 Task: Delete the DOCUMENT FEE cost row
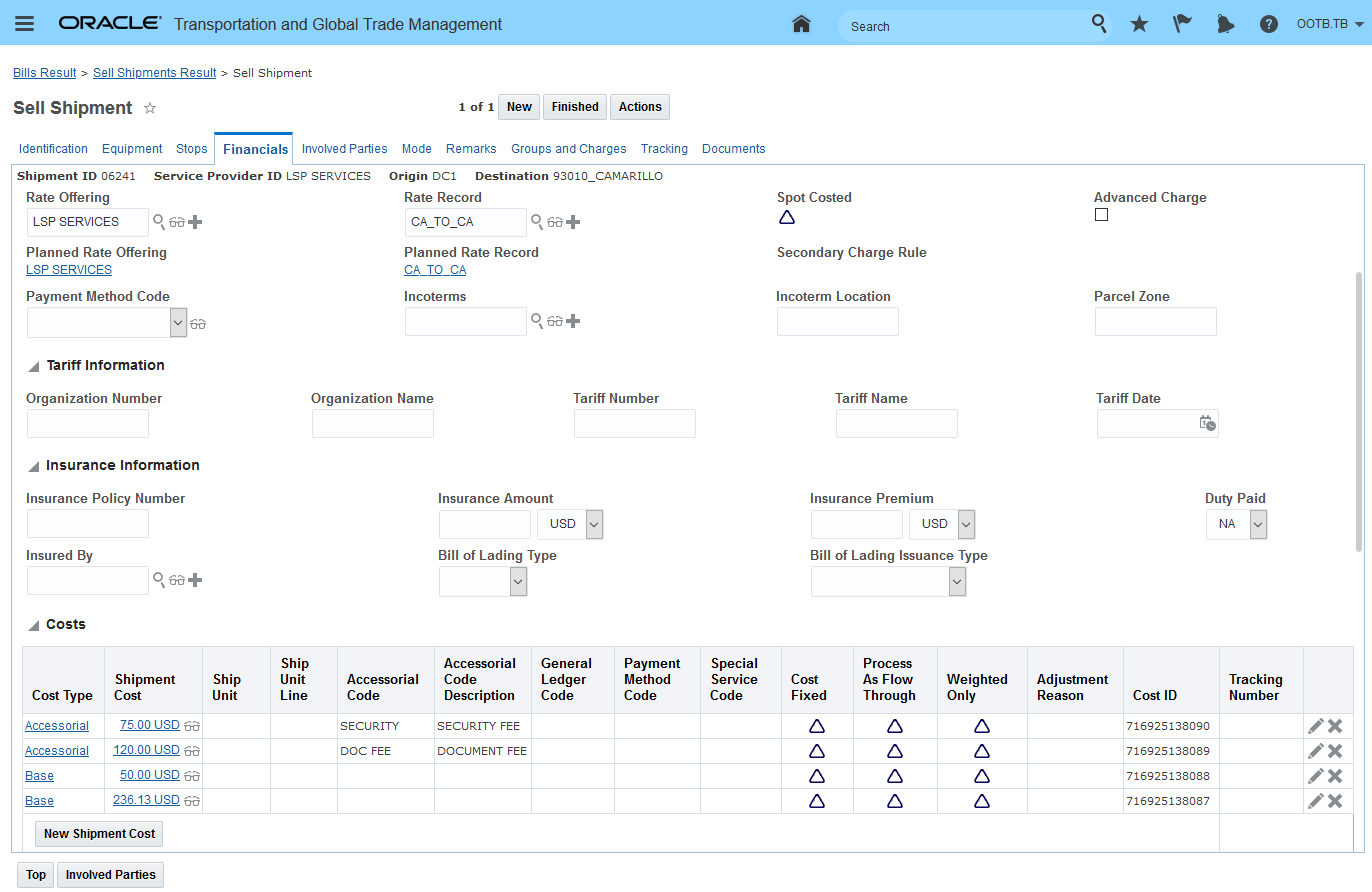pos(1334,751)
